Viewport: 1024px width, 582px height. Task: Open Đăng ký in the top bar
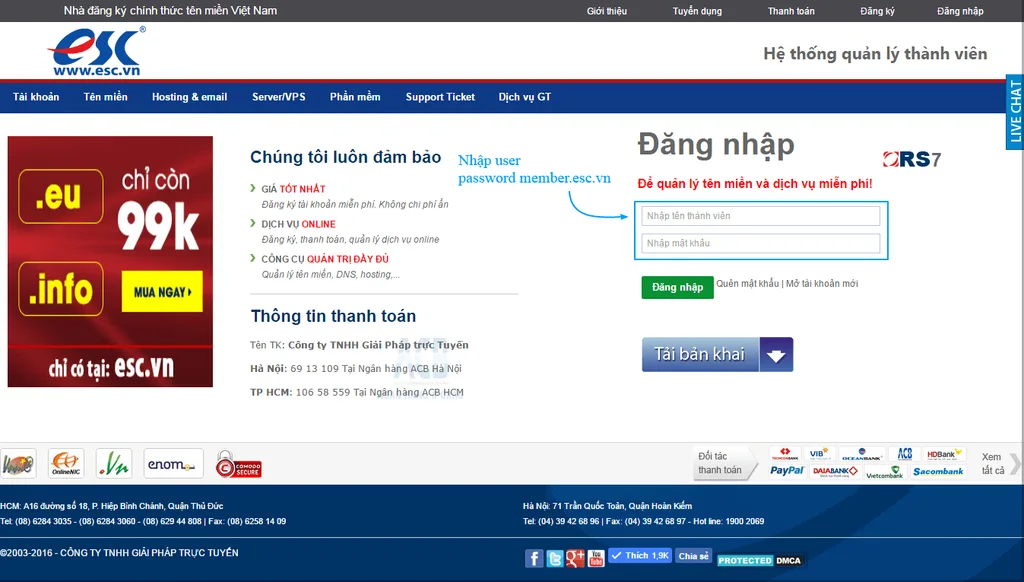(x=877, y=11)
